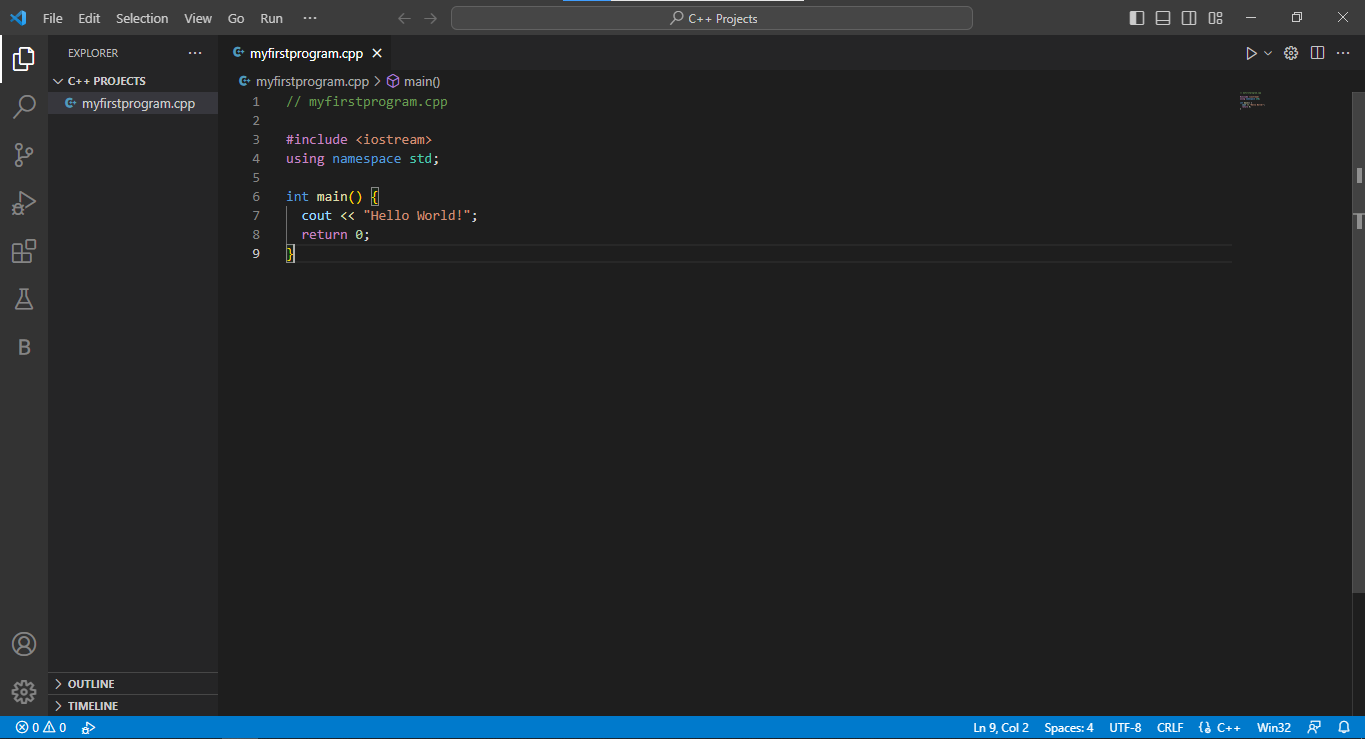This screenshot has height=739, width=1365.
Task: Click Ln 9, Col 2 in status bar
Action: point(1001,728)
